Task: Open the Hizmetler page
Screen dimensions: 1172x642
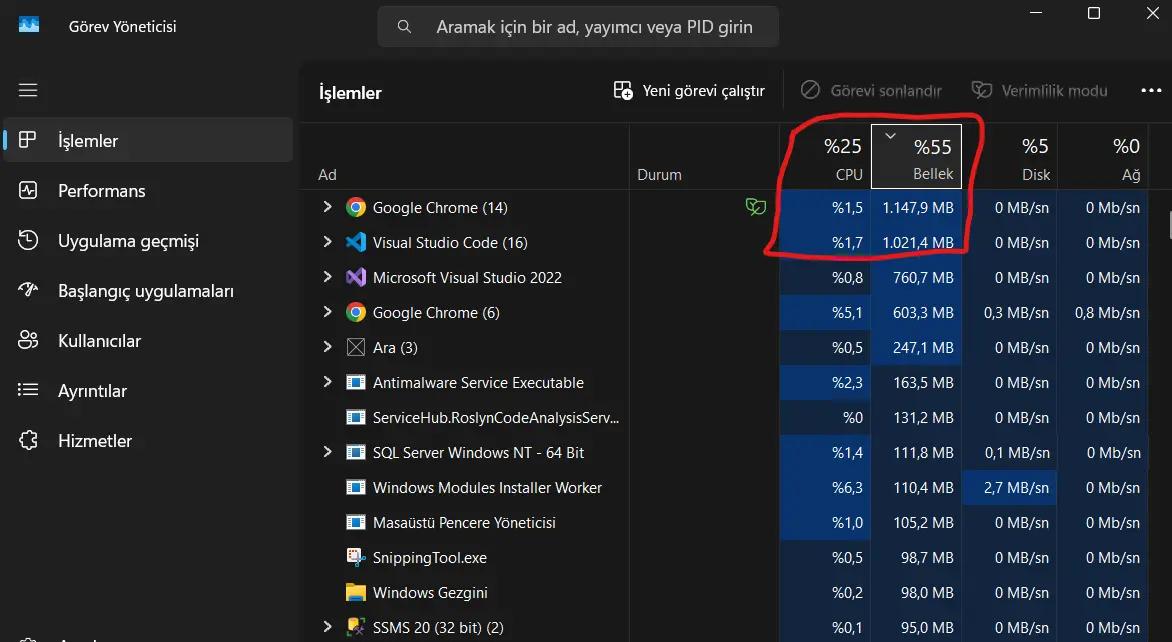Action: 148,440
